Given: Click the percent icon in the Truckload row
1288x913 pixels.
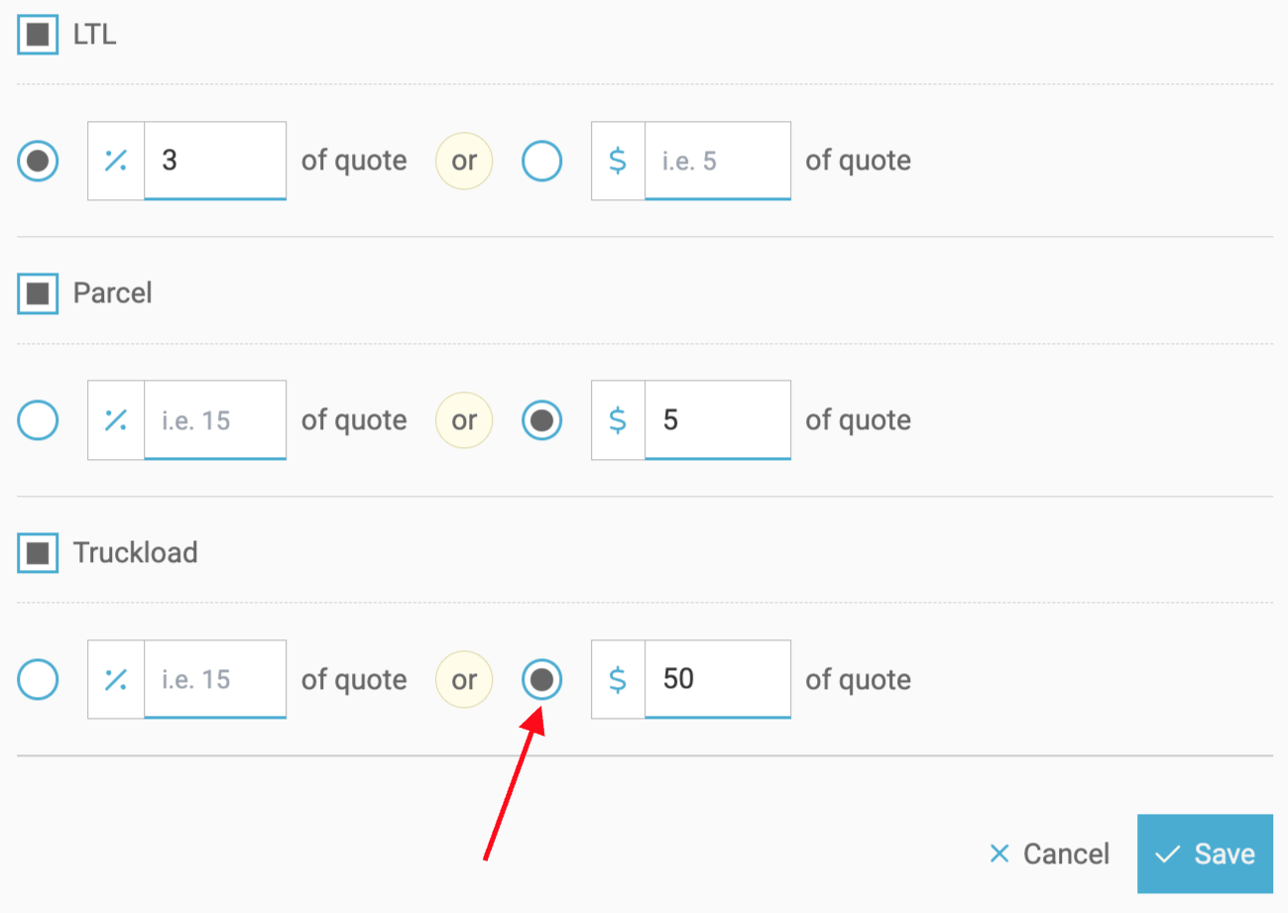Looking at the screenshot, I should coord(114,679).
